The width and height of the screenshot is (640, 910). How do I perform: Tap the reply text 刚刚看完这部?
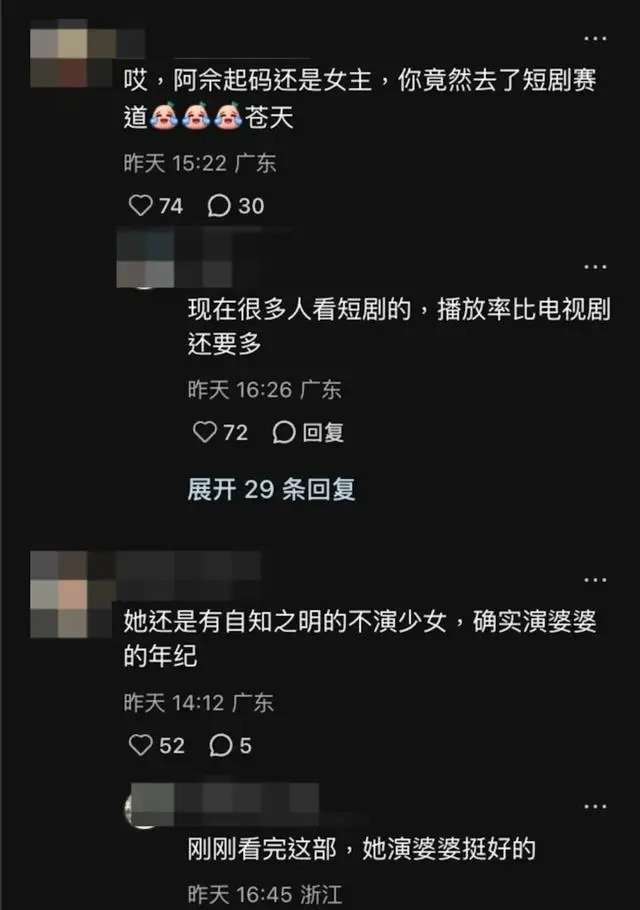[262, 849]
